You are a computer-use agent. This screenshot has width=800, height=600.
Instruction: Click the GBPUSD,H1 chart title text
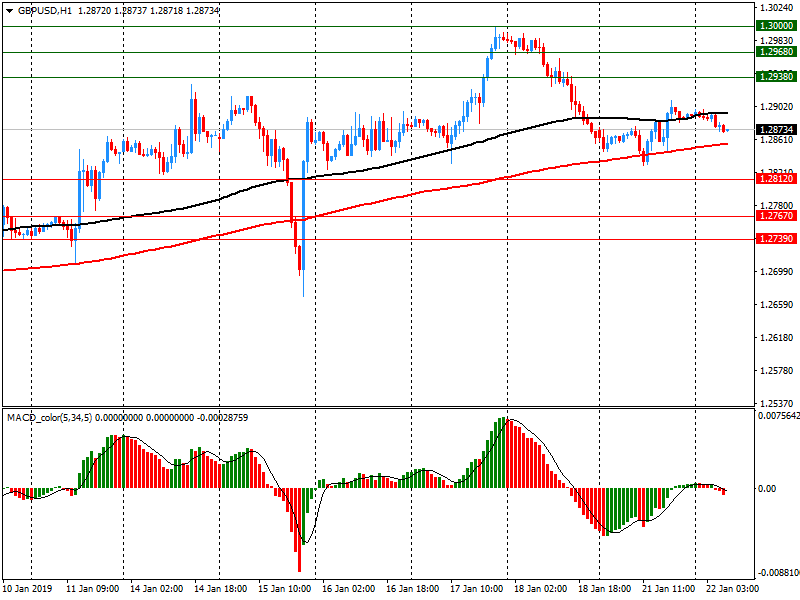tap(45, 10)
